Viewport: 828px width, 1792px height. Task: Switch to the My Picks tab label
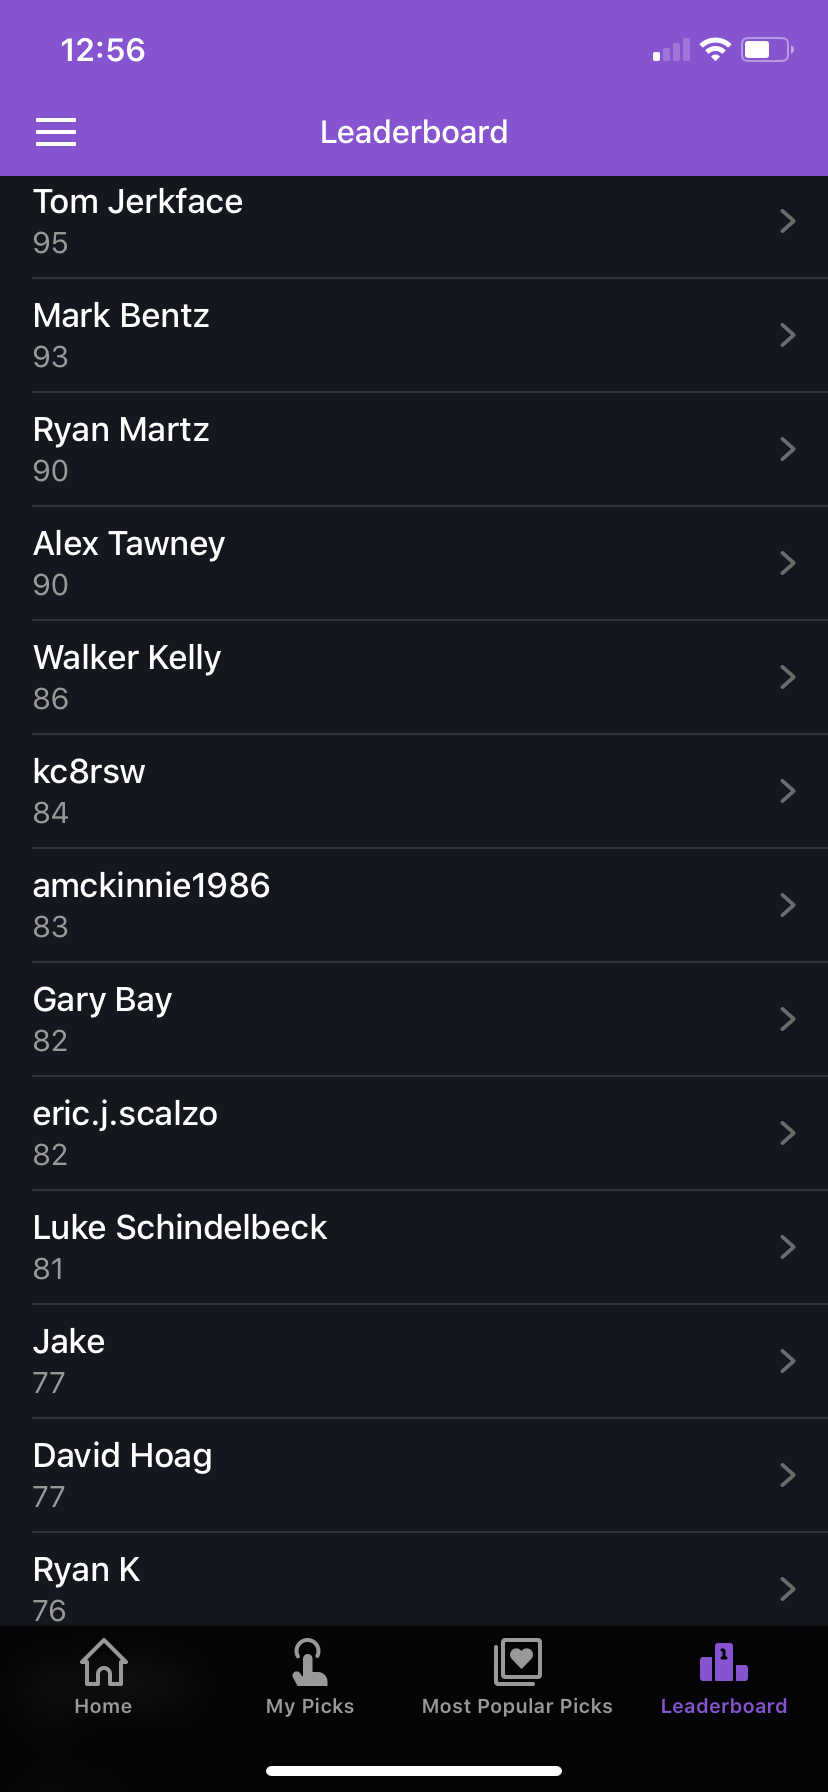click(x=310, y=1706)
